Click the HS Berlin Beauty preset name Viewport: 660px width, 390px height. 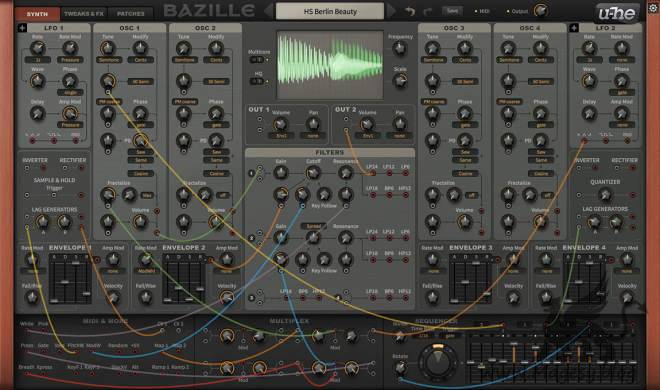tap(330, 11)
